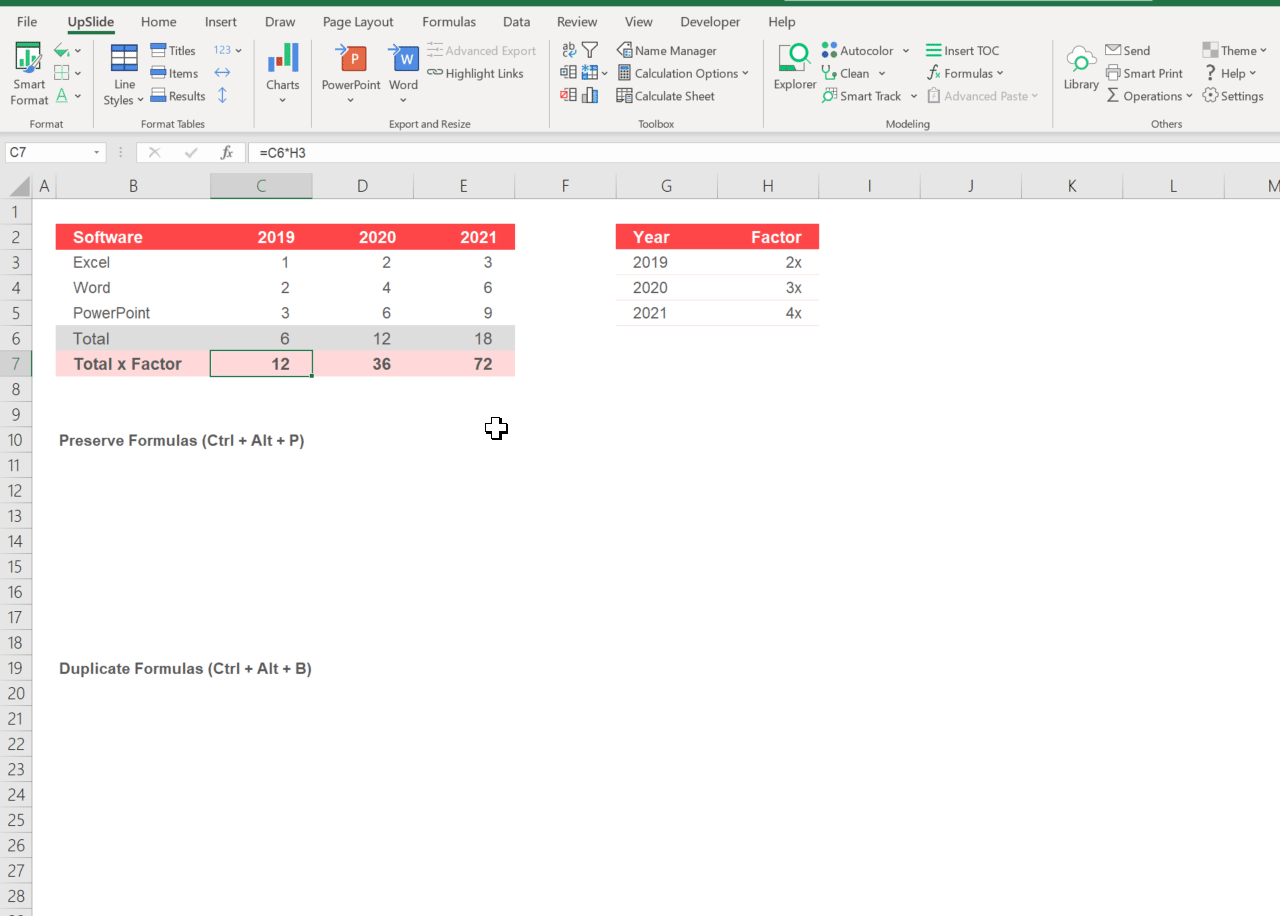Open the Explorer tool
The image size is (1280, 916).
point(795,68)
